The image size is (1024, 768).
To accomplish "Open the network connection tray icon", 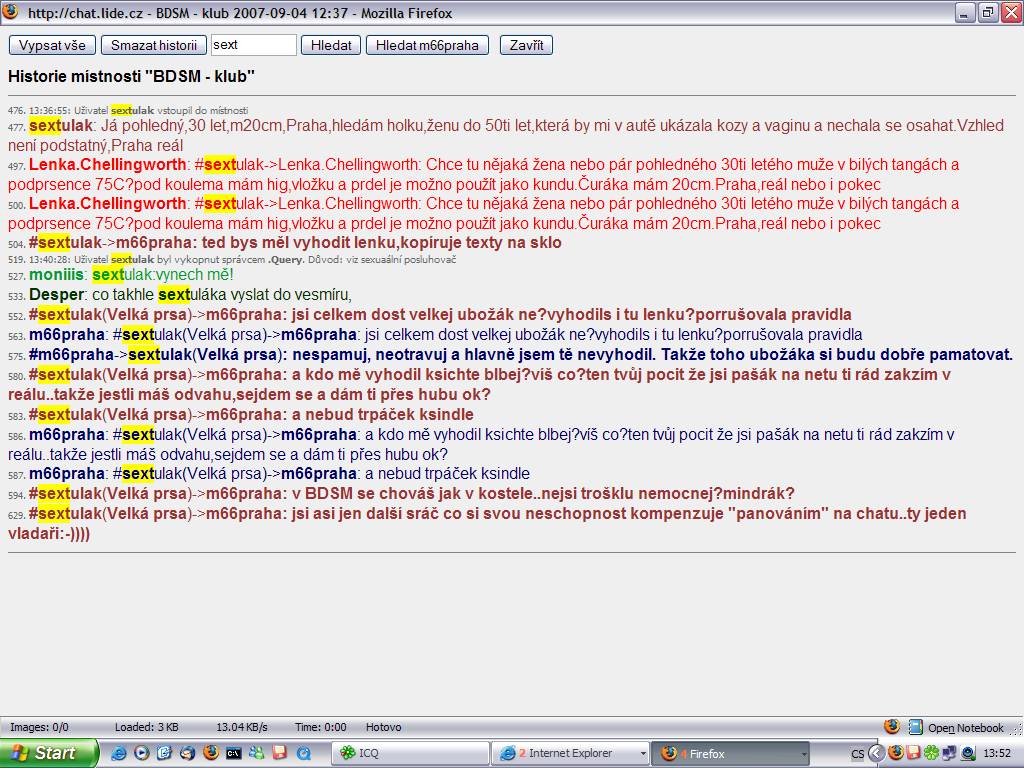I will [x=948, y=753].
